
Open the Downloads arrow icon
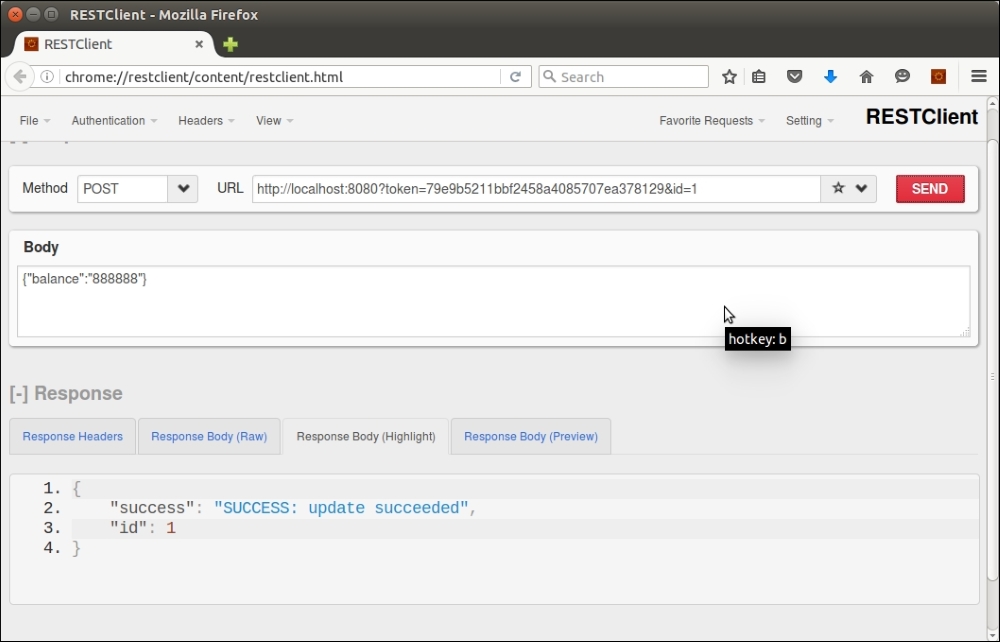830,77
